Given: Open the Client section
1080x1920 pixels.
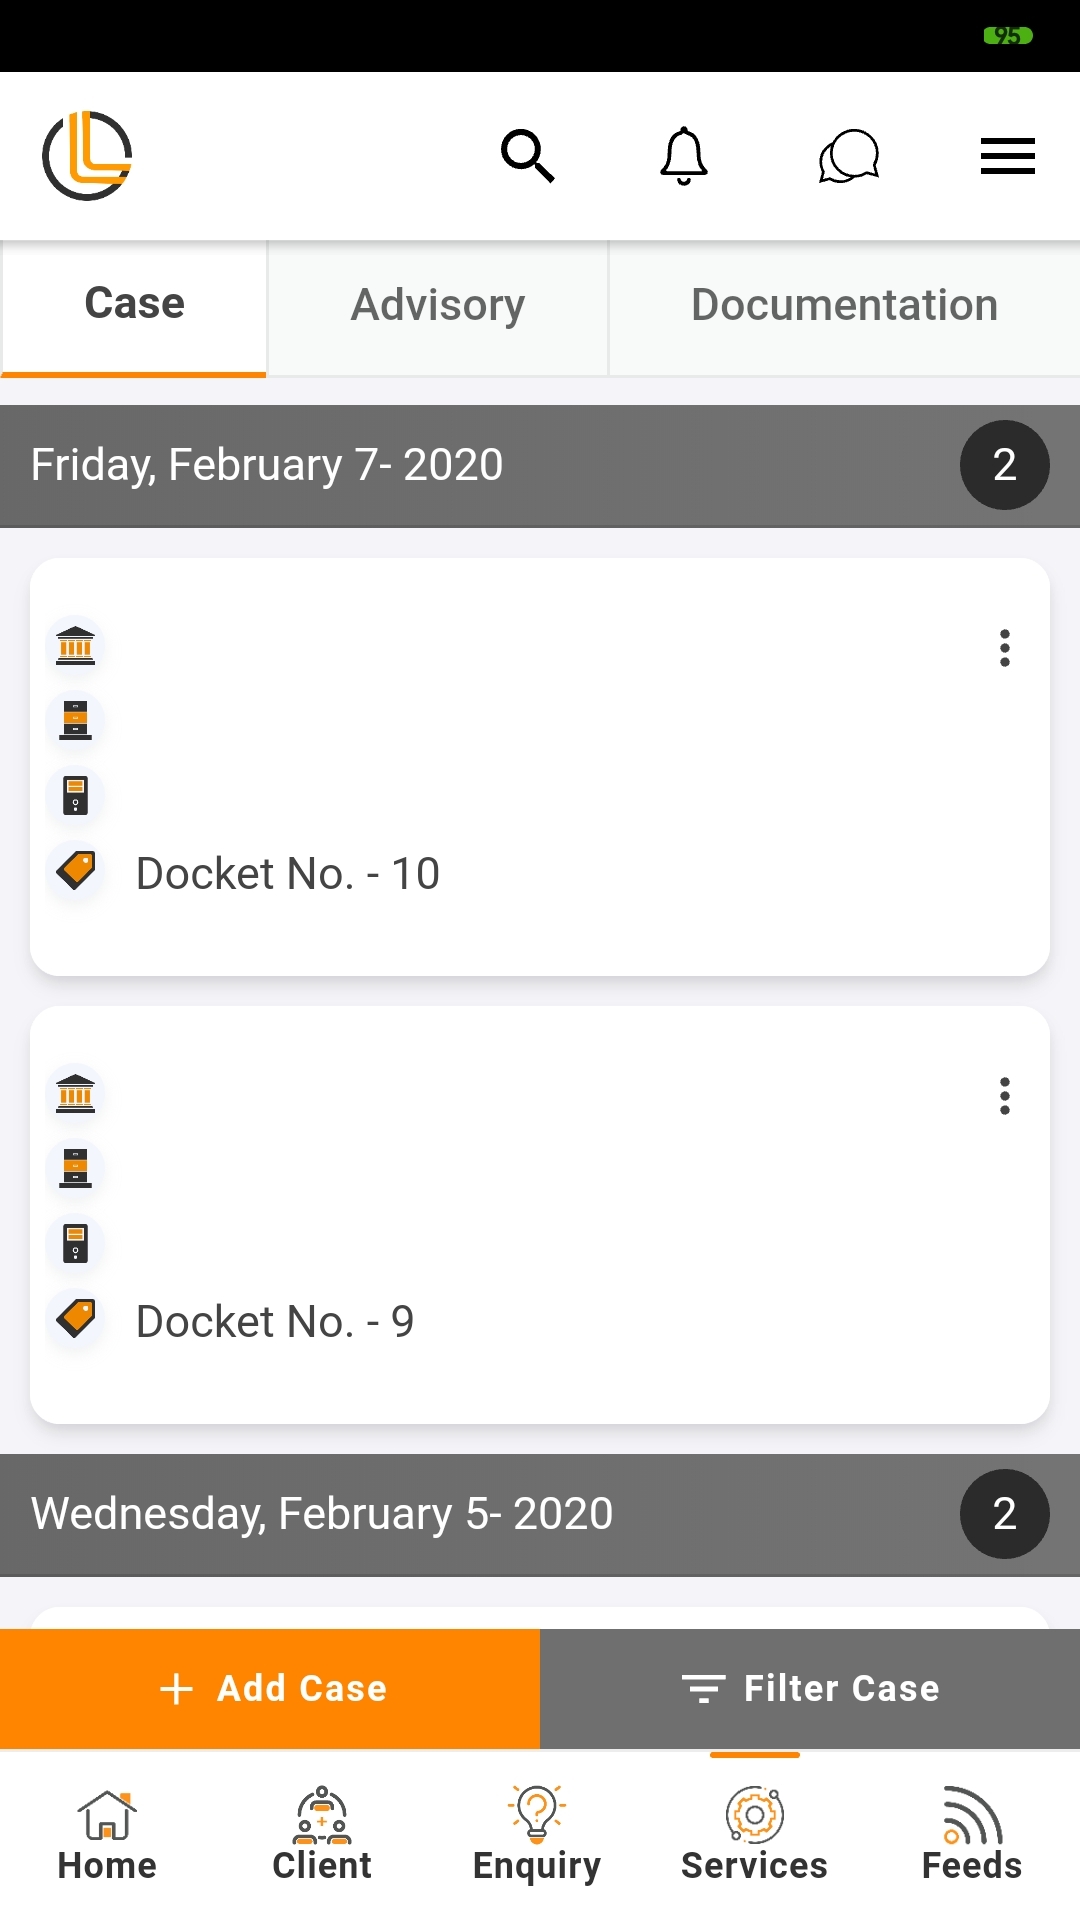Looking at the screenshot, I should tap(322, 1836).
